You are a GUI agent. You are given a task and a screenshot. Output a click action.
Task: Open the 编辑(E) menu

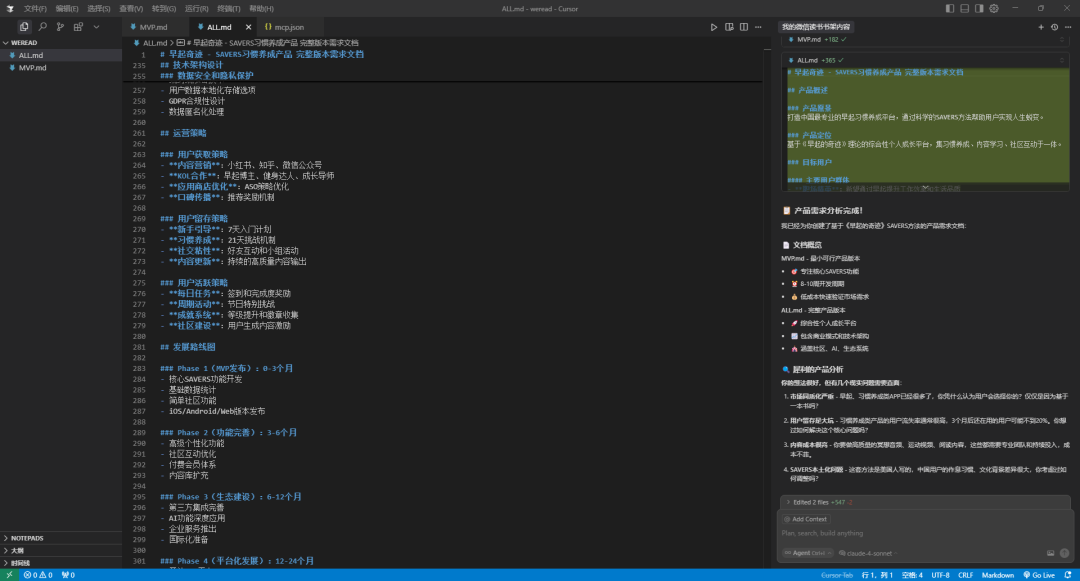click(67, 8)
